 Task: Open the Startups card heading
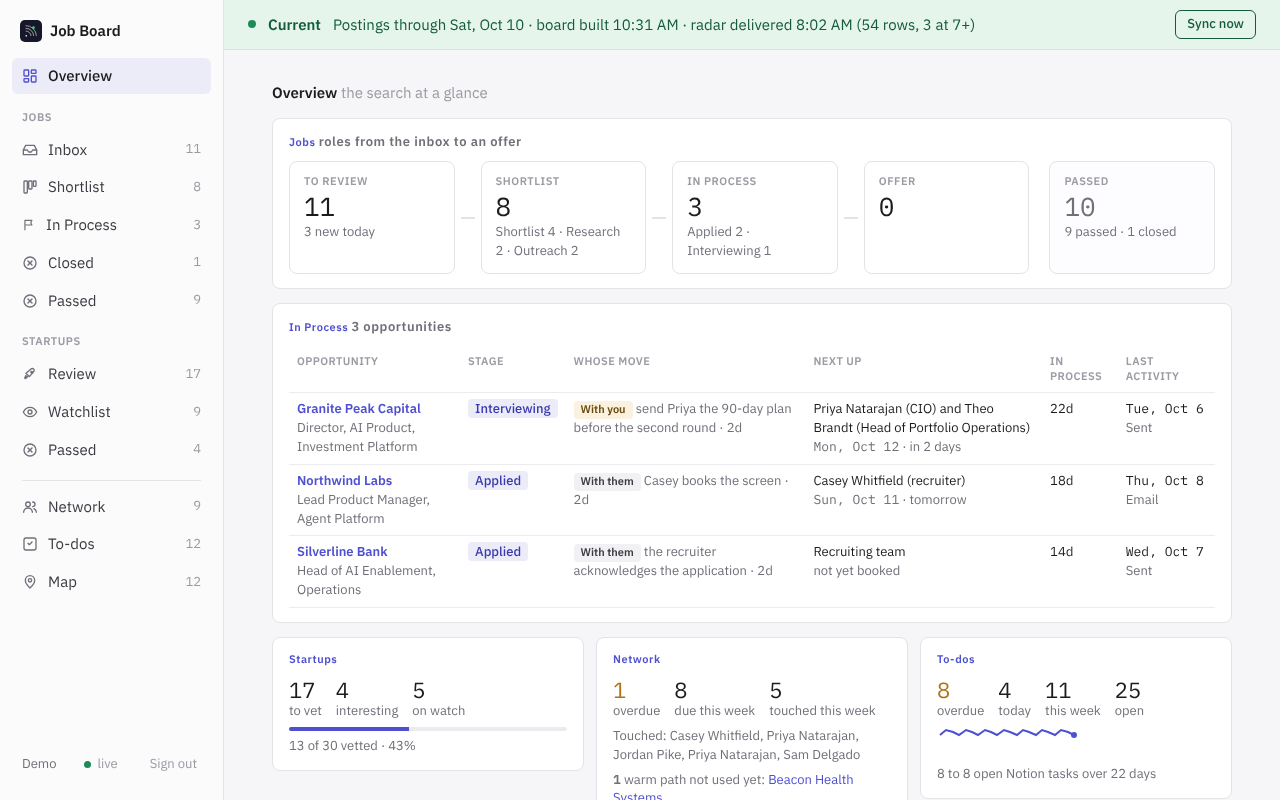[x=313, y=659]
